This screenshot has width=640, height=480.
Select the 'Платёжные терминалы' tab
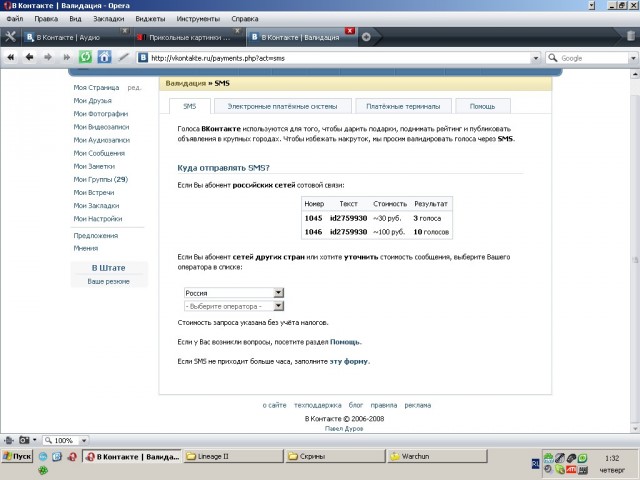coord(403,106)
